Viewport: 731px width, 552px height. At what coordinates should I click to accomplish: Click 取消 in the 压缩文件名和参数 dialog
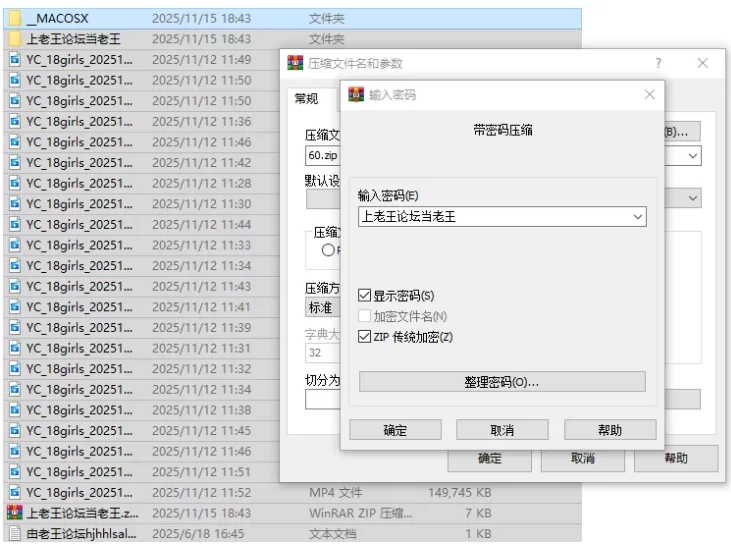pos(582,460)
